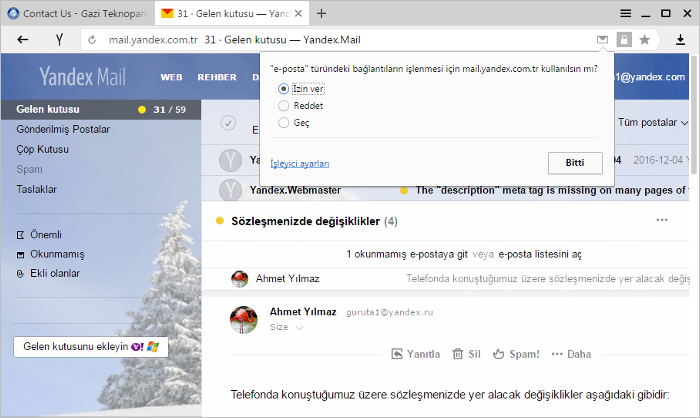Image resolution: width=700 pixels, height=418 pixels.
Task: Open thread options three dots menu
Action: point(662,220)
